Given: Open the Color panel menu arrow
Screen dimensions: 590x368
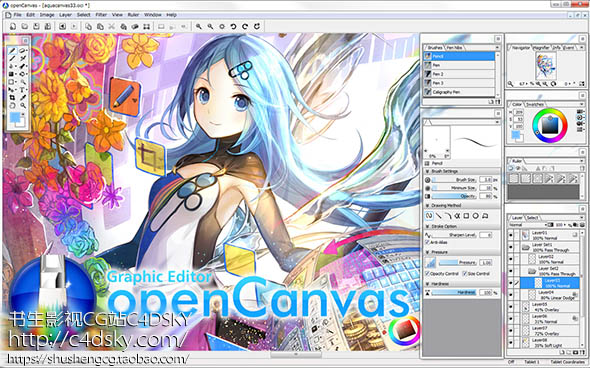Looking at the screenshot, I should [x=582, y=104].
